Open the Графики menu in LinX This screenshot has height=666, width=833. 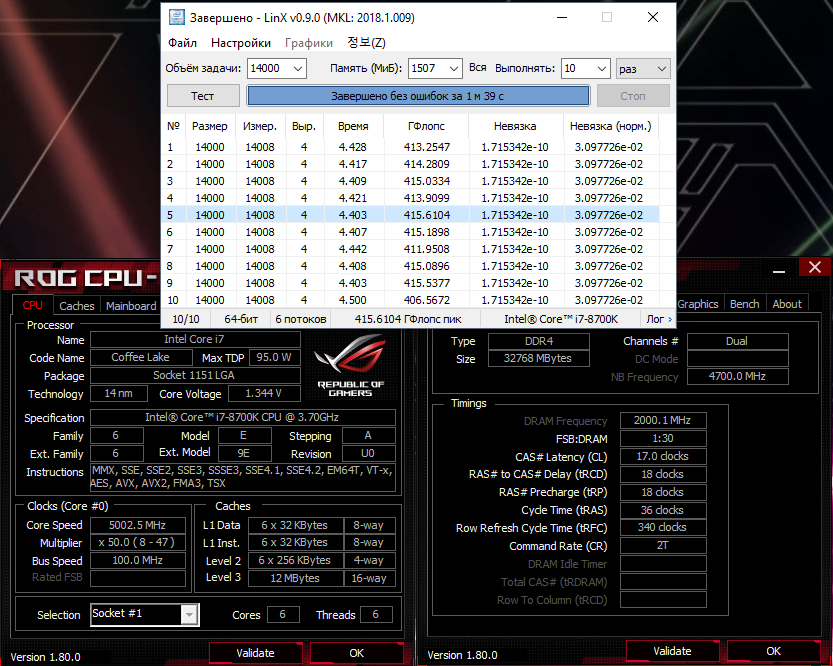309,43
